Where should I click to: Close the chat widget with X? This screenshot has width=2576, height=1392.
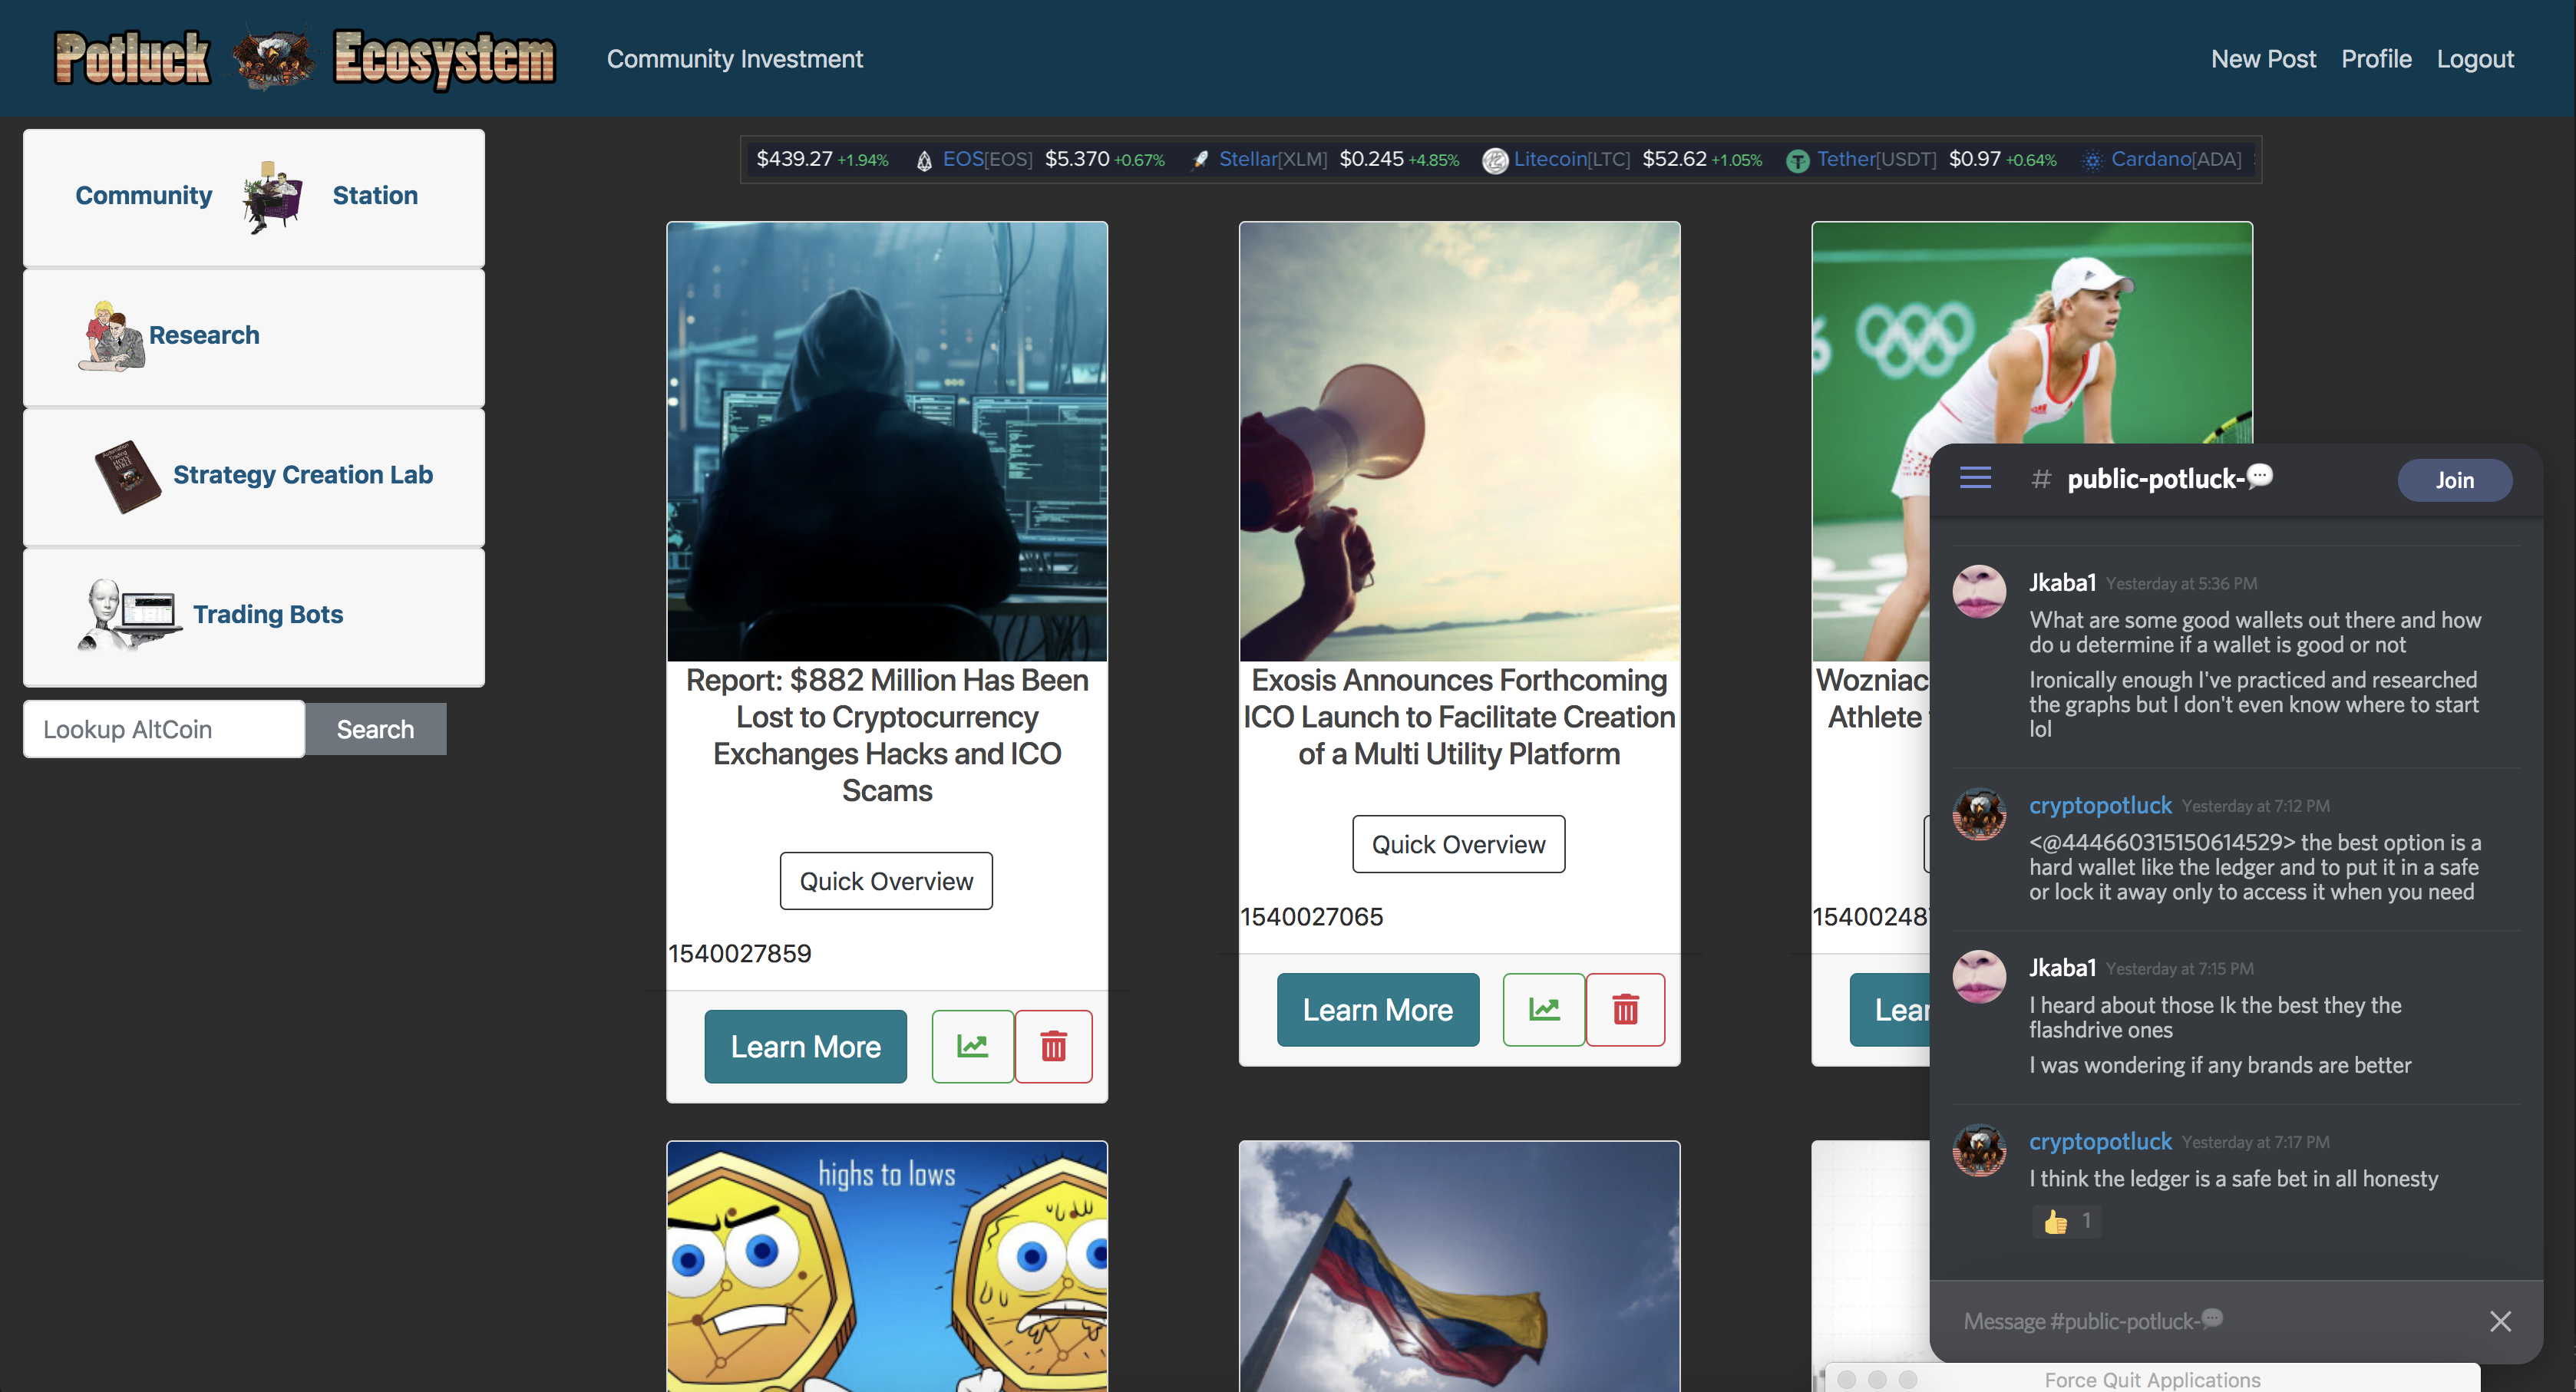(2500, 1321)
